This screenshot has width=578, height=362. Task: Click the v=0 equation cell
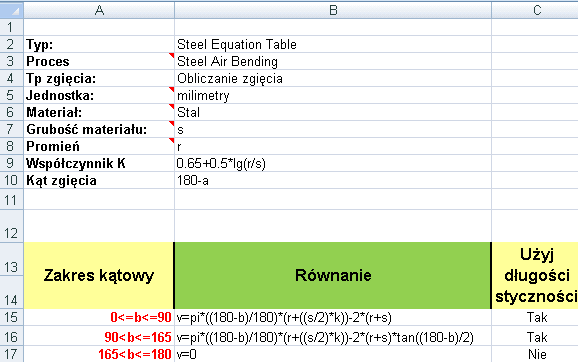click(333, 354)
